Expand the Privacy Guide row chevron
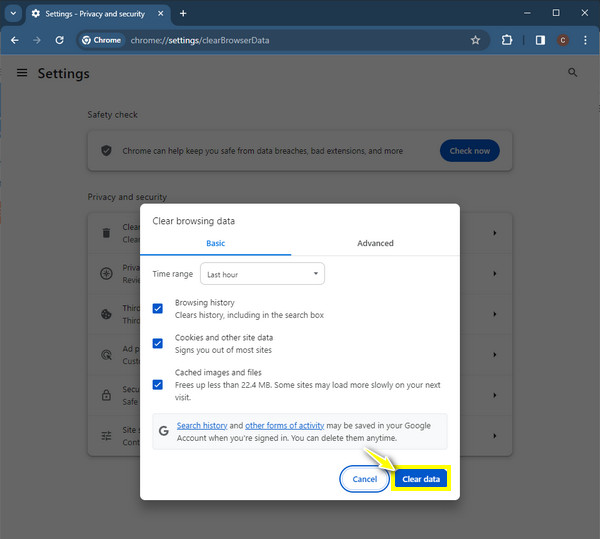Image resolution: width=600 pixels, height=539 pixels. (x=495, y=274)
